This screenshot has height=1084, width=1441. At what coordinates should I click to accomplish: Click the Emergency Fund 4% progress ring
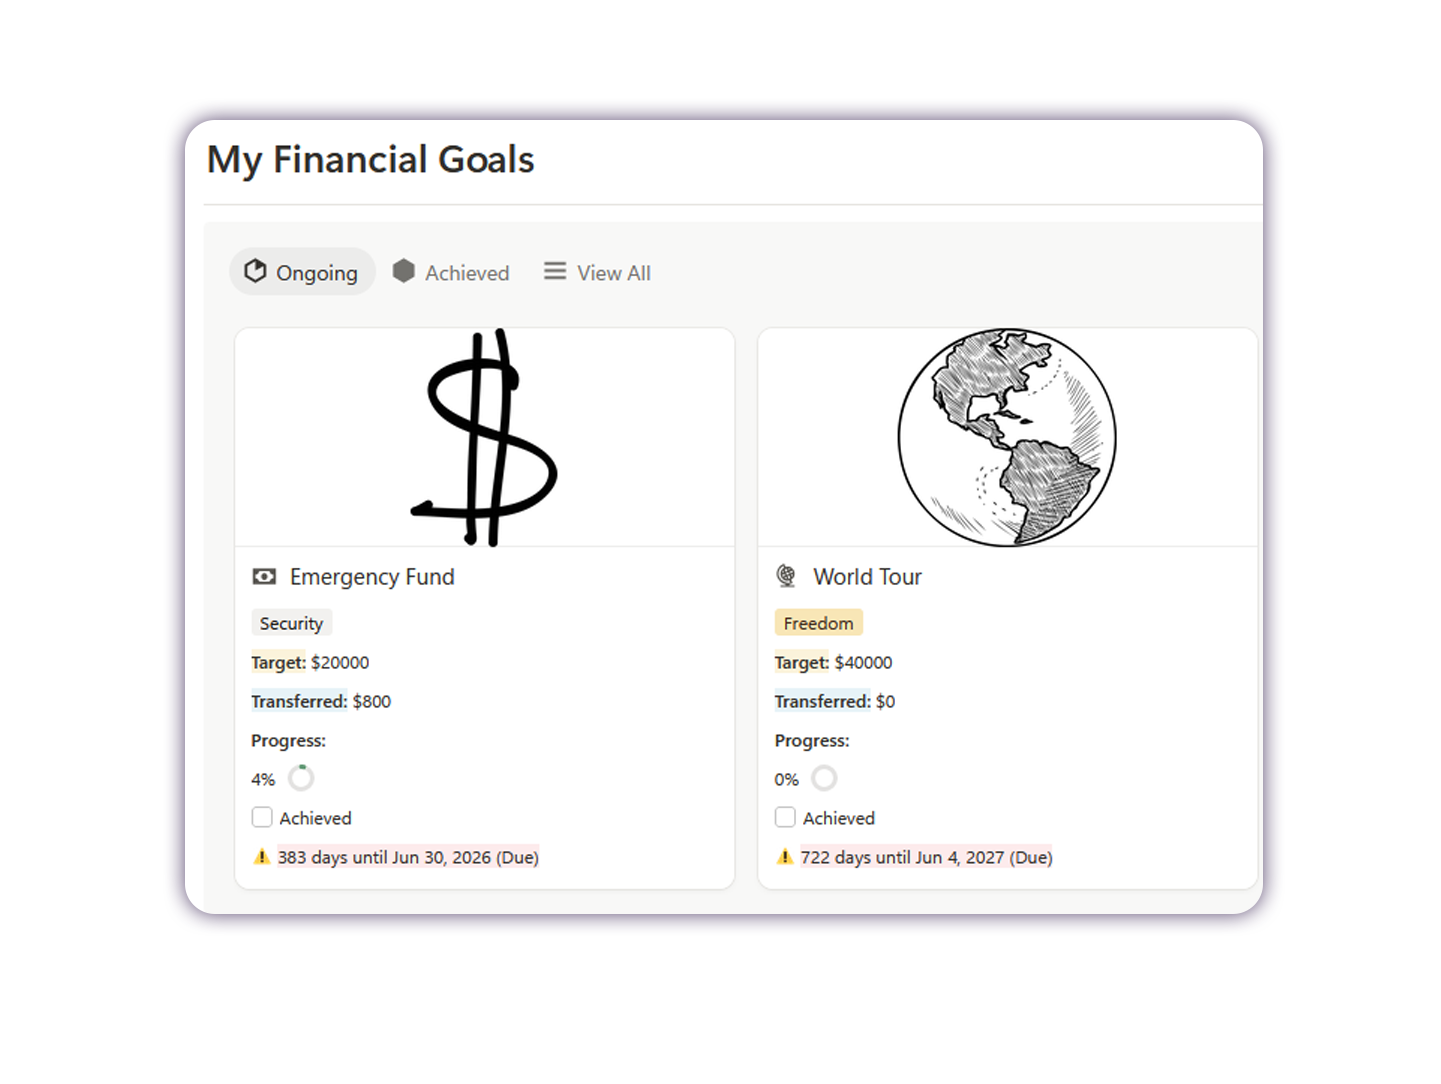coord(301,778)
